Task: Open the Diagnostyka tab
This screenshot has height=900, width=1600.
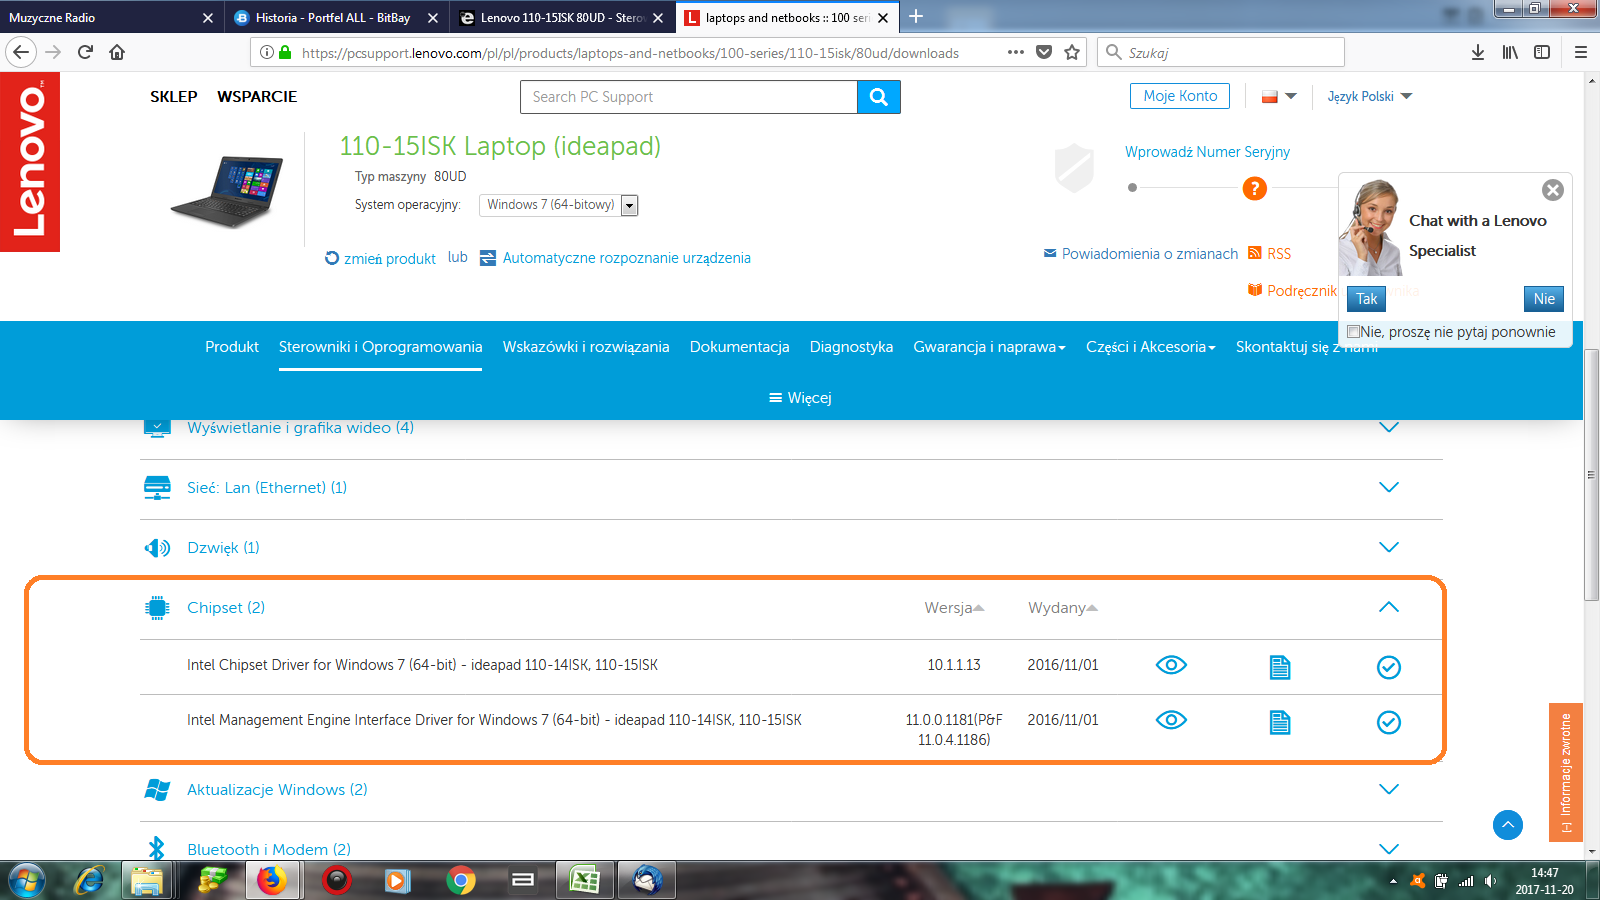Action: [851, 347]
